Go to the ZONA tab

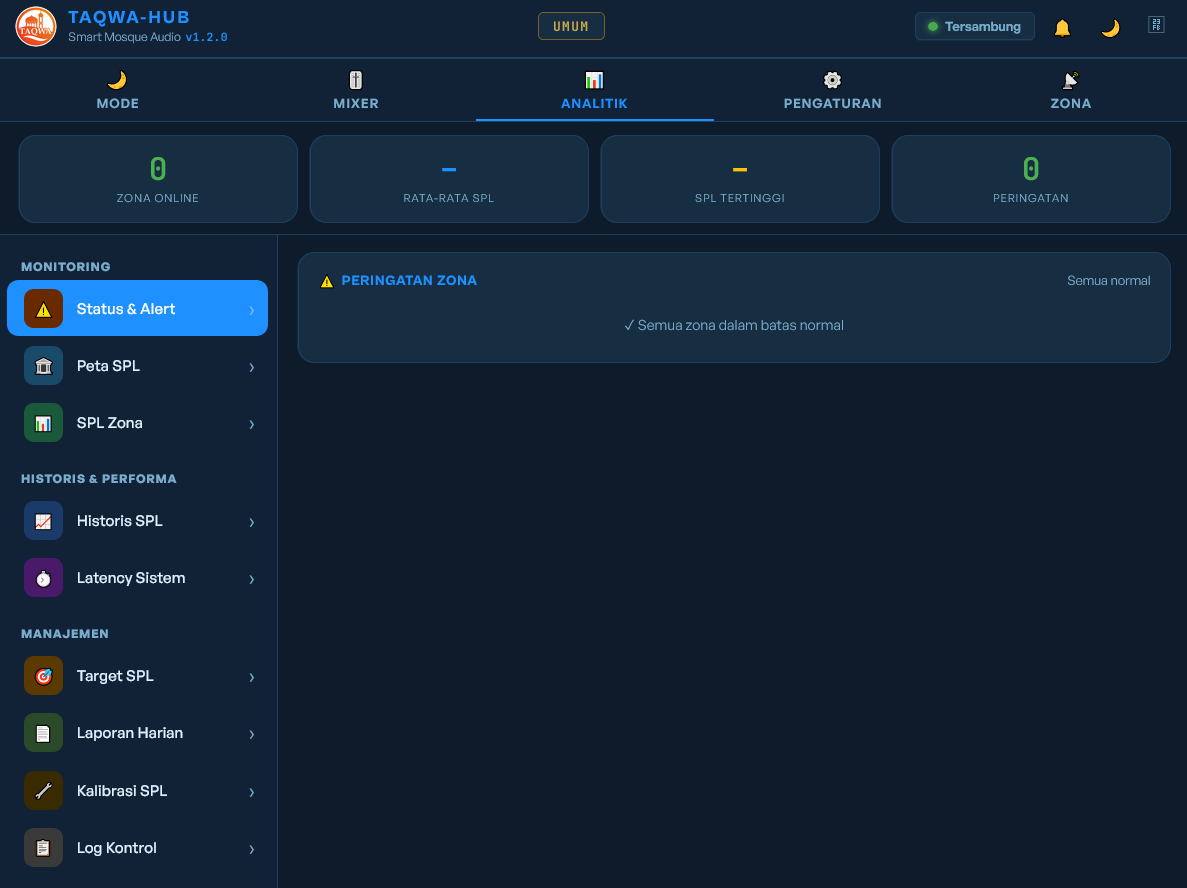(x=1070, y=91)
